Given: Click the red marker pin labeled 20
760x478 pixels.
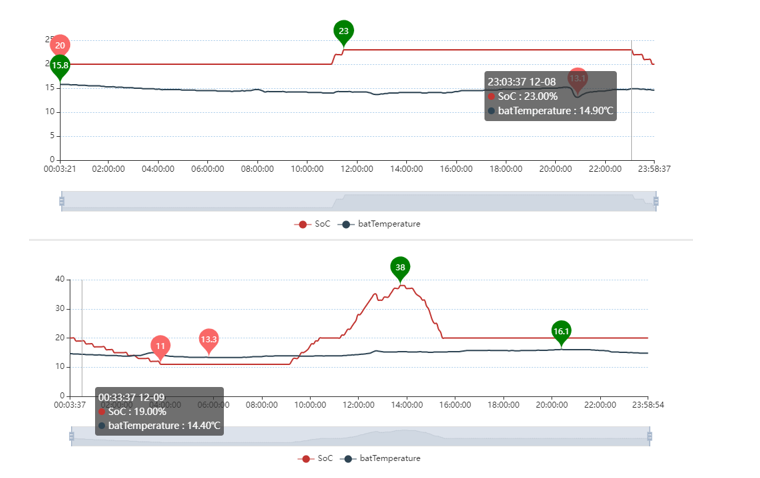Looking at the screenshot, I should tap(60, 45).
